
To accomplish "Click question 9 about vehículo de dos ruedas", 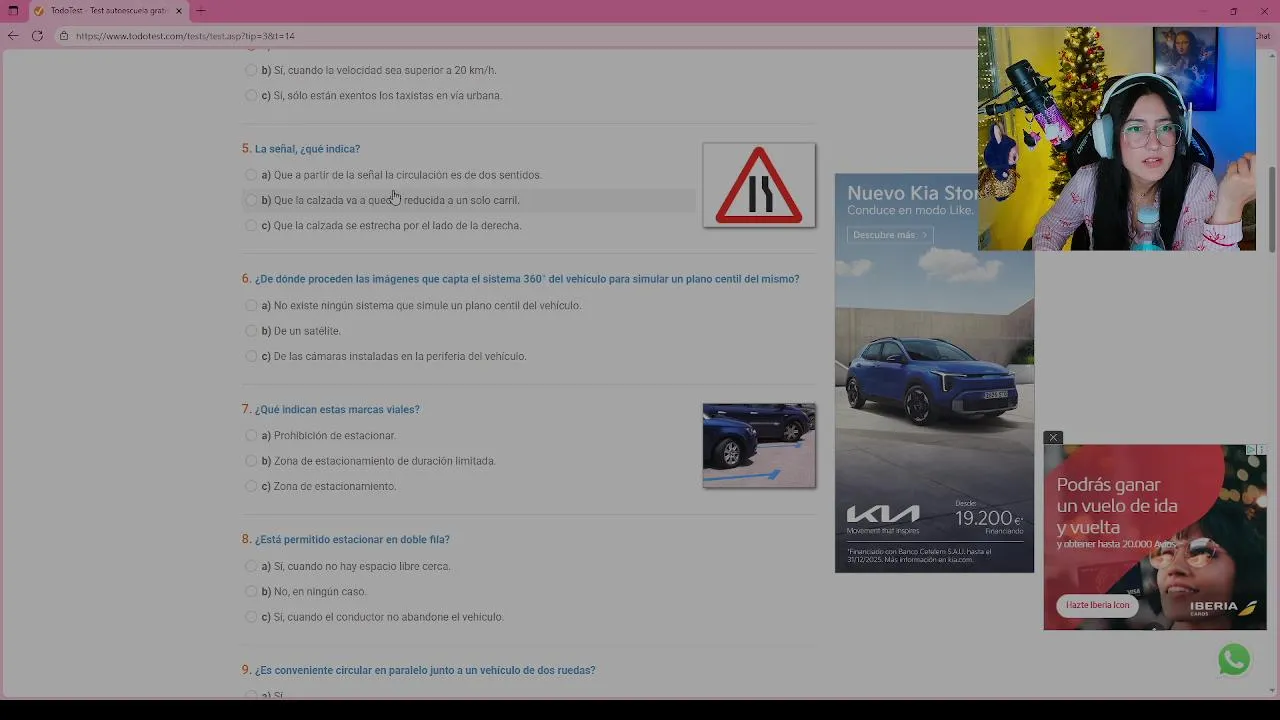I will [425, 670].
